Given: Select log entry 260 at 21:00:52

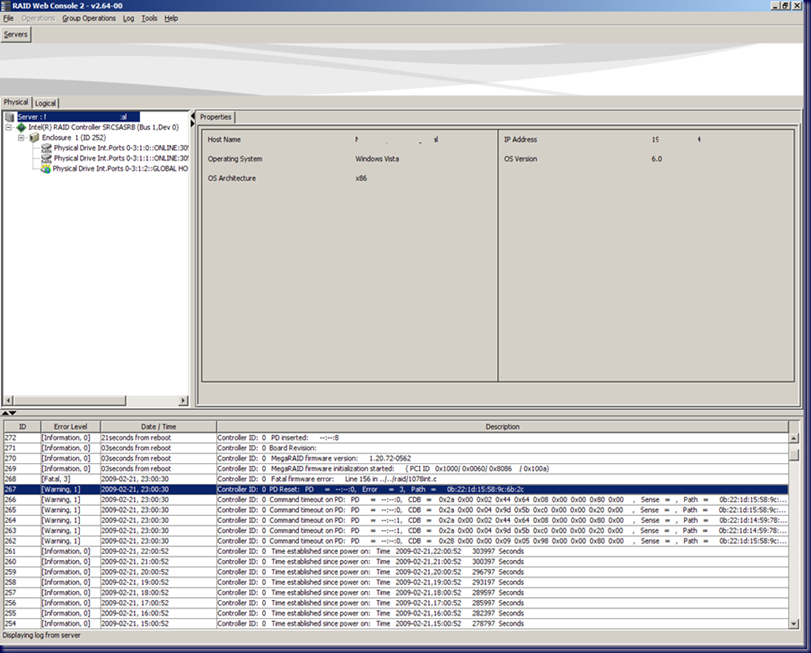Looking at the screenshot, I should click(x=396, y=561).
